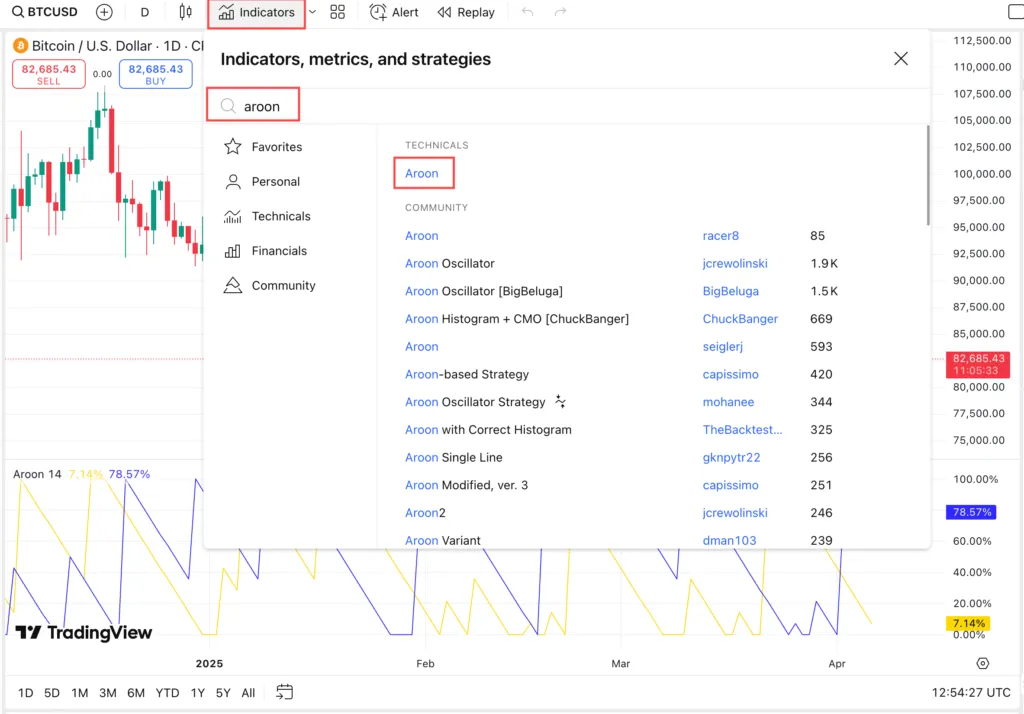Open author TheBacktest... profile

pyautogui.click(x=742, y=430)
